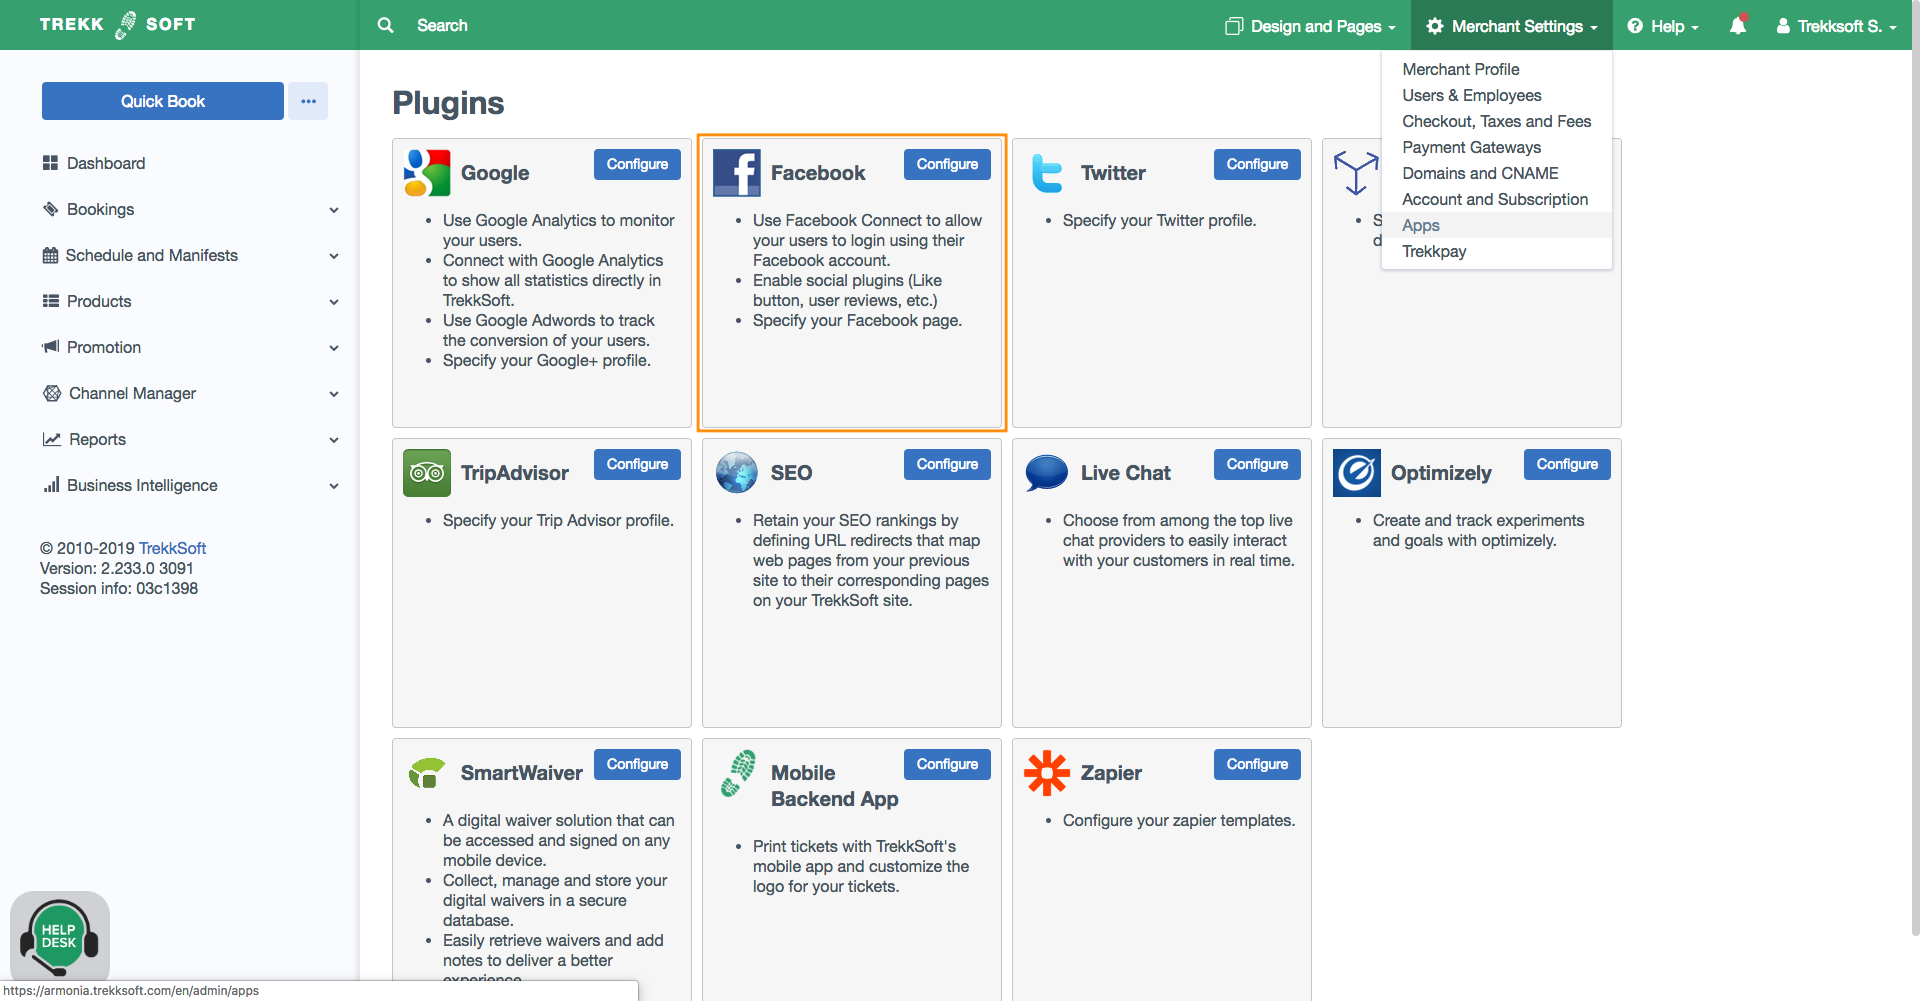Image resolution: width=1920 pixels, height=1001 pixels.
Task: Configure the SmartWaiver plugin
Action: [x=637, y=764]
